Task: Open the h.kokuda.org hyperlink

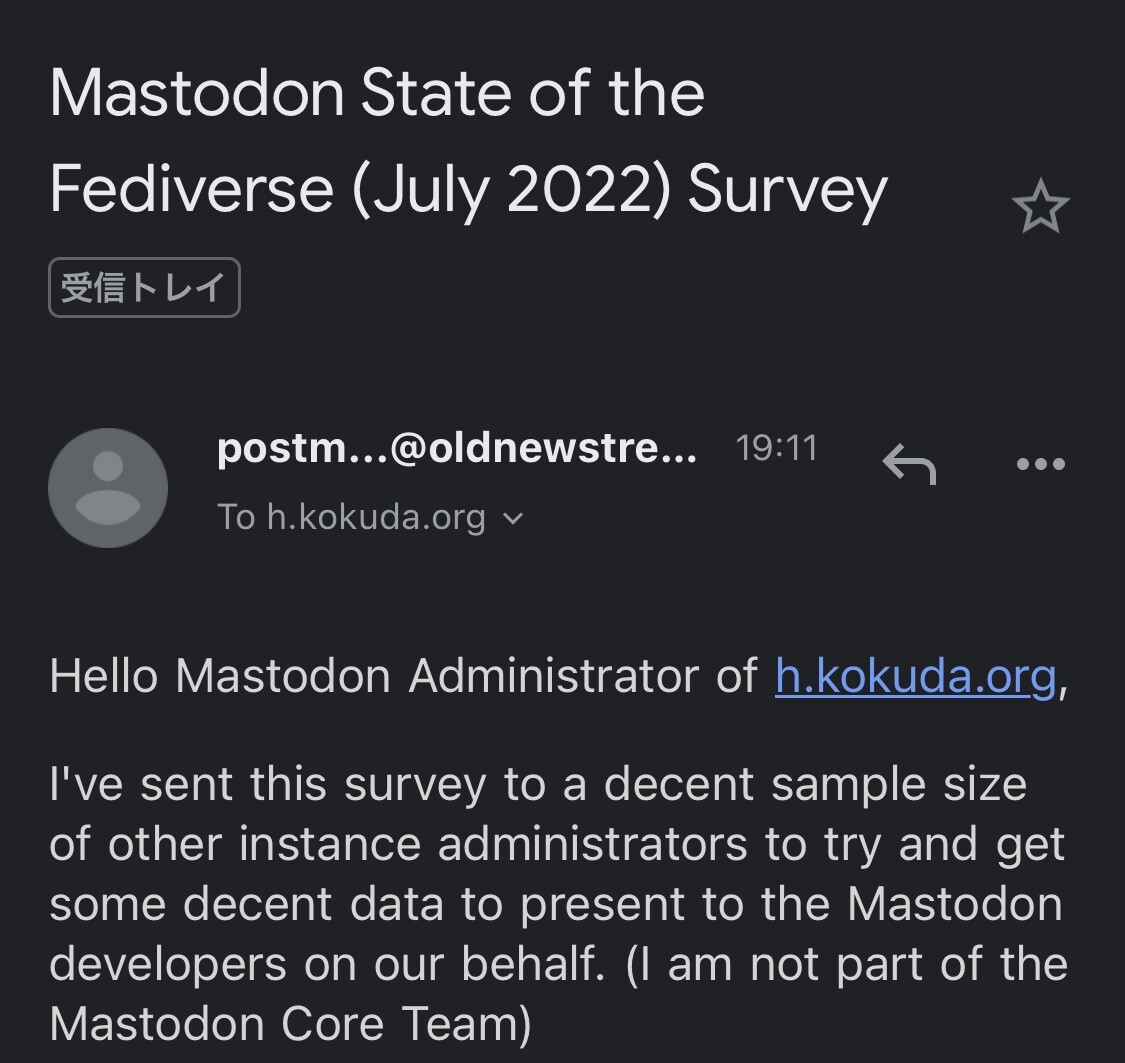Action: [915, 677]
